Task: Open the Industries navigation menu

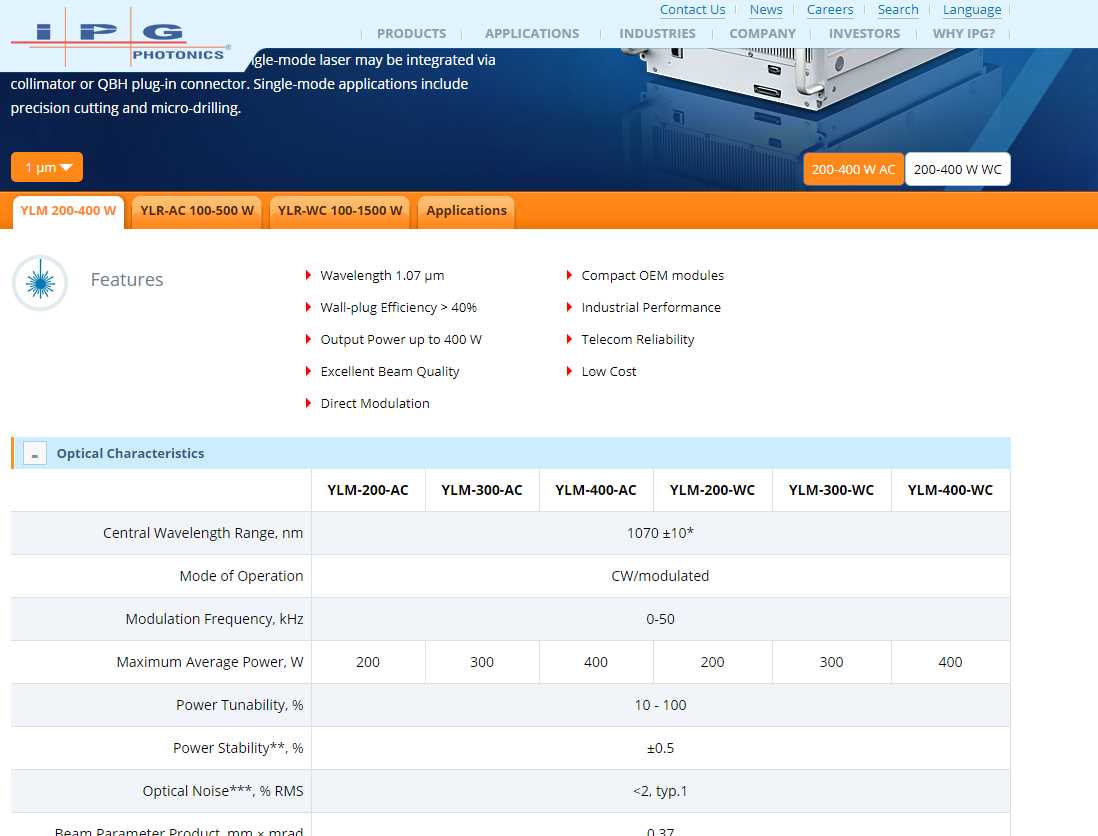Action: point(657,33)
